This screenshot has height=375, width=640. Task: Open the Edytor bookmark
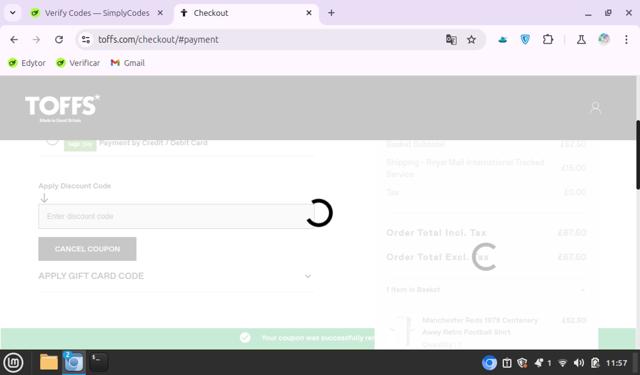[x=27, y=63]
